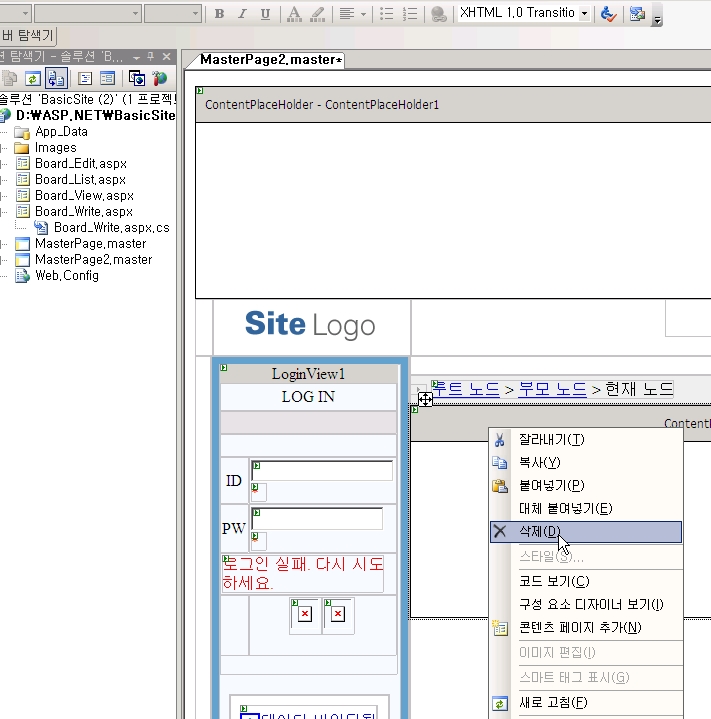711x719 pixels.
Task: Select Web.Config in Solution Explorer
Action: [x=67, y=276]
